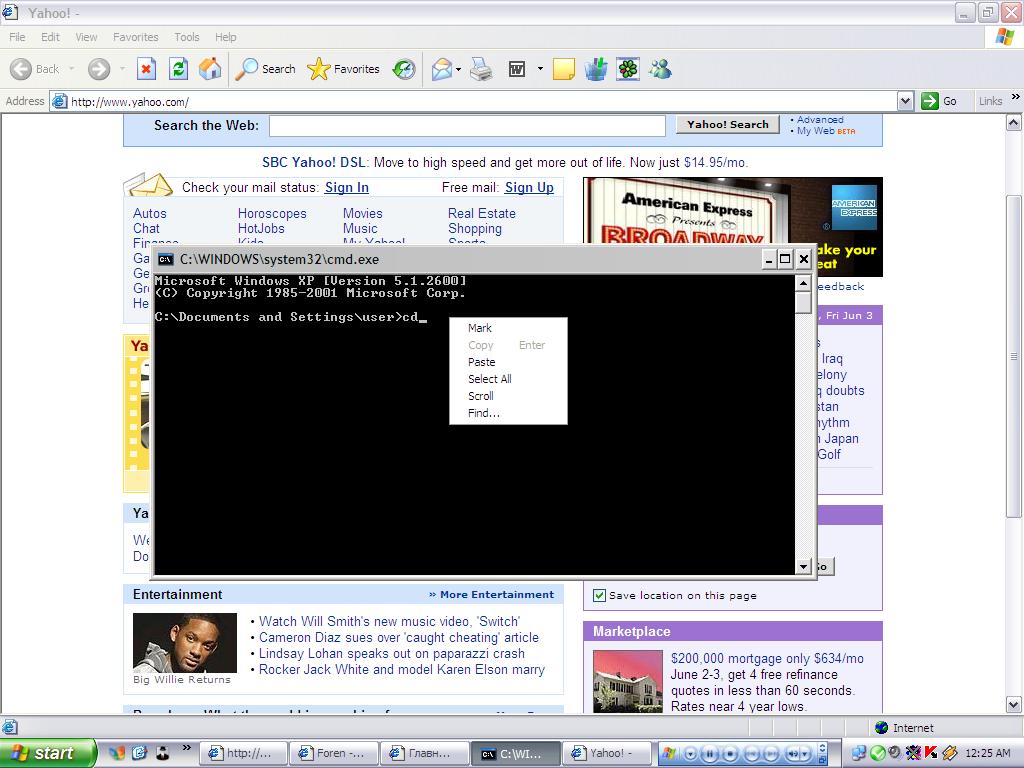Image resolution: width=1024 pixels, height=768 pixels.
Task: Open the Forward button history dropdown
Action: click(x=122, y=69)
